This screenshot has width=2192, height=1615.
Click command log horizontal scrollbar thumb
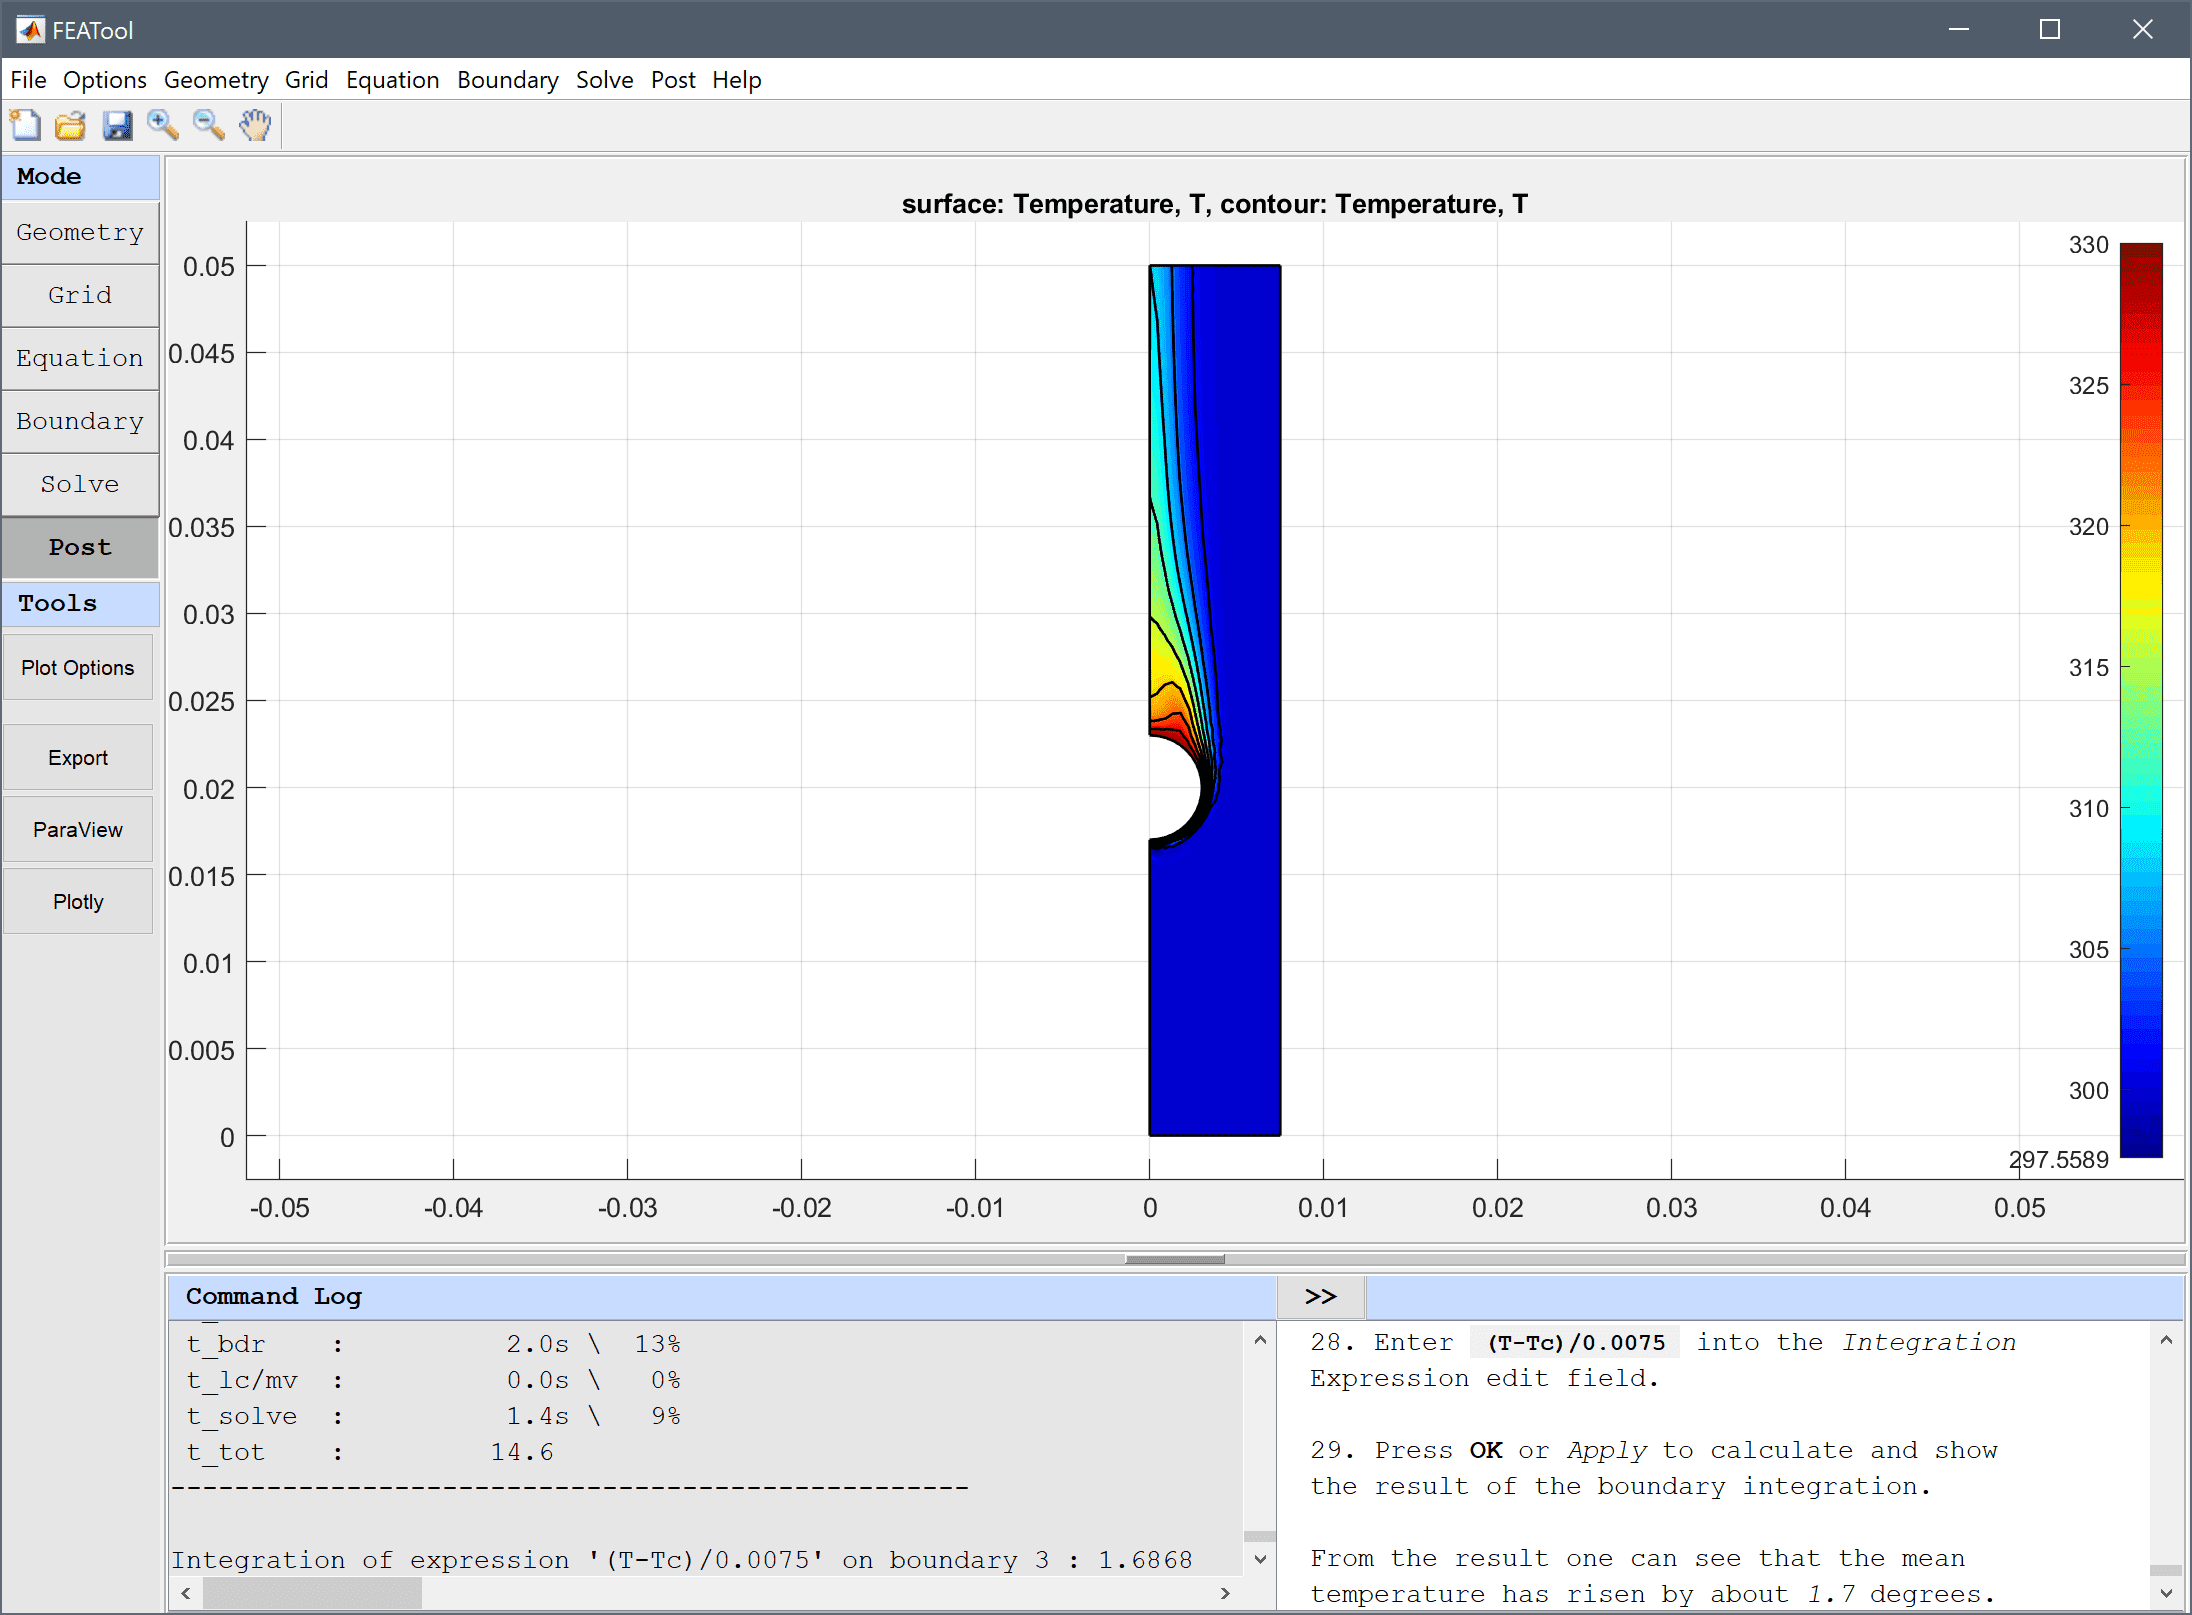[312, 1593]
